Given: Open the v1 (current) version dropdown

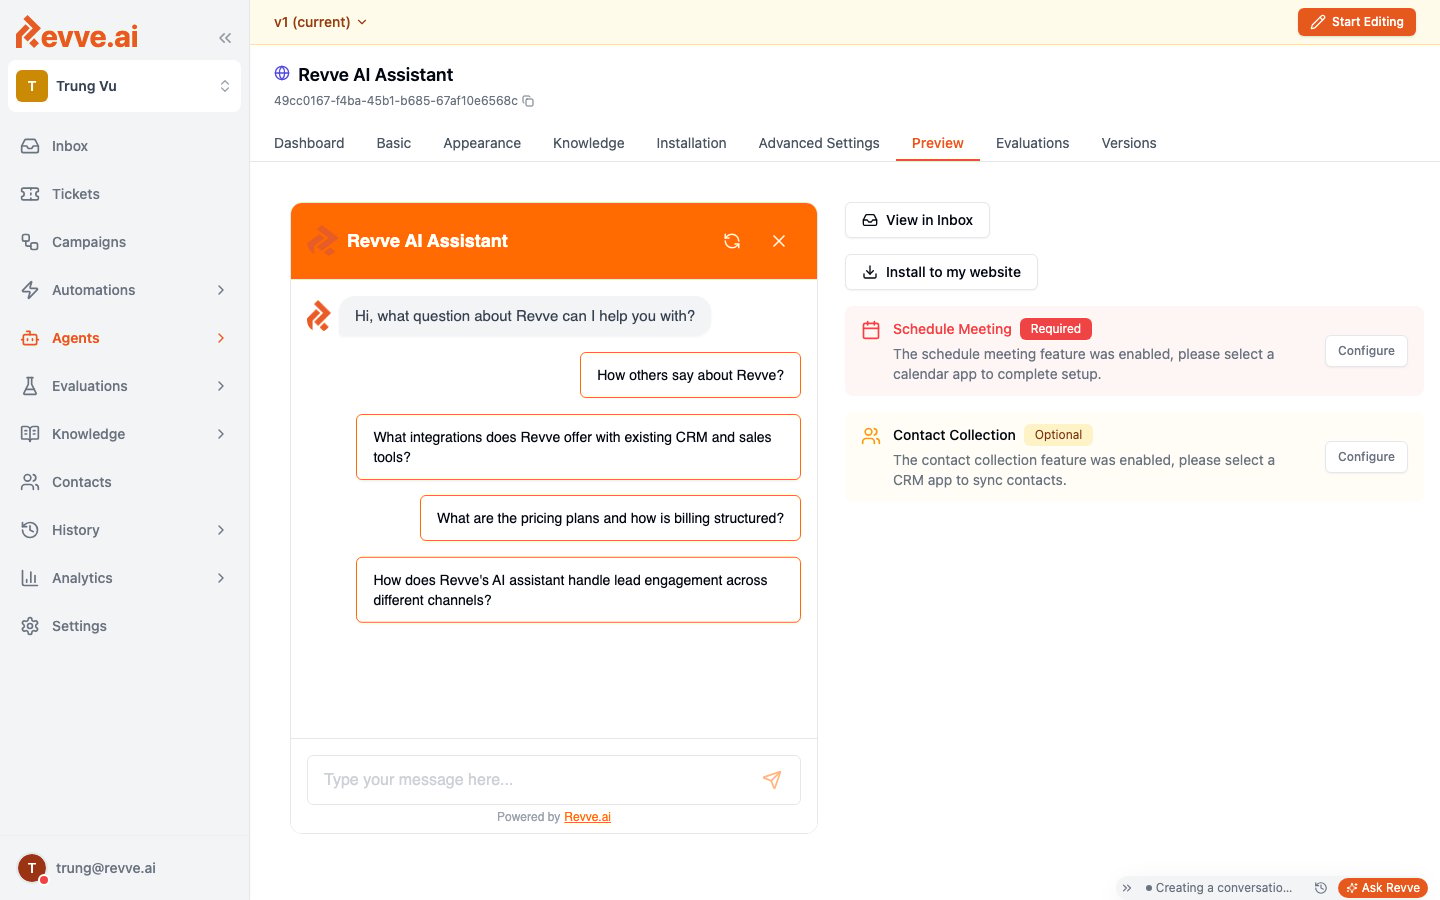Looking at the screenshot, I should tap(320, 22).
